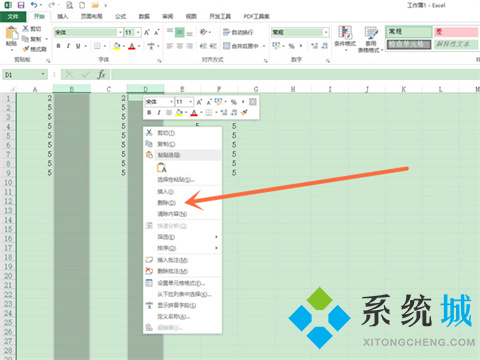Select the Normal (常规) cell style
Viewport: 480px width, 360px height.
tap(409, 32)
